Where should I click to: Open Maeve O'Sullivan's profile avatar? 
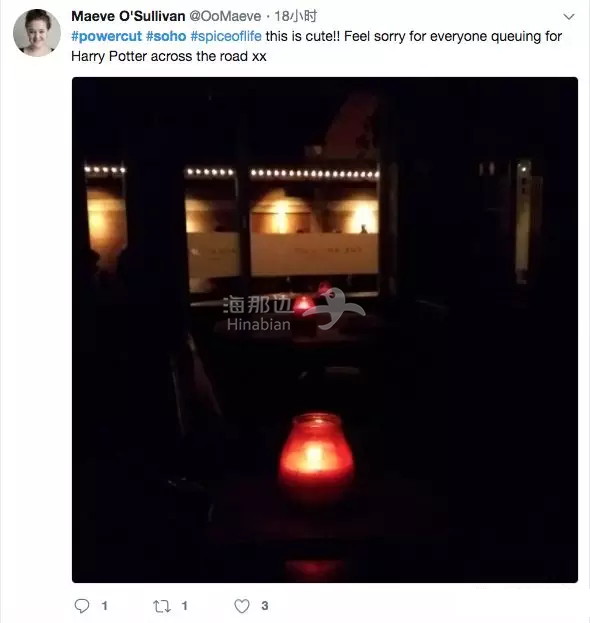[x=37, y=33]
